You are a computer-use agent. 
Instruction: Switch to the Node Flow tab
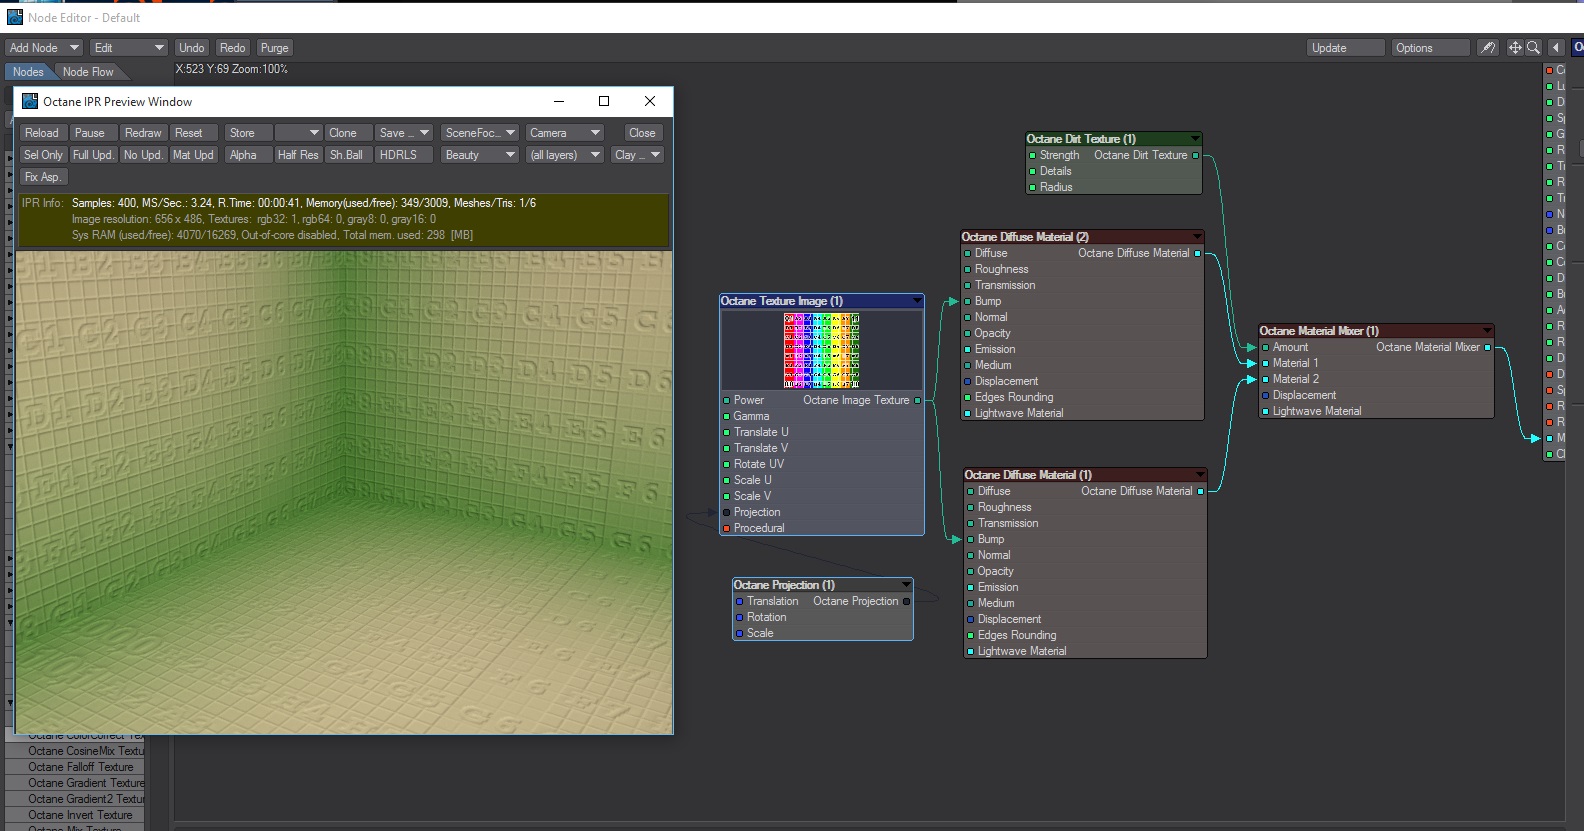point(88,72)
